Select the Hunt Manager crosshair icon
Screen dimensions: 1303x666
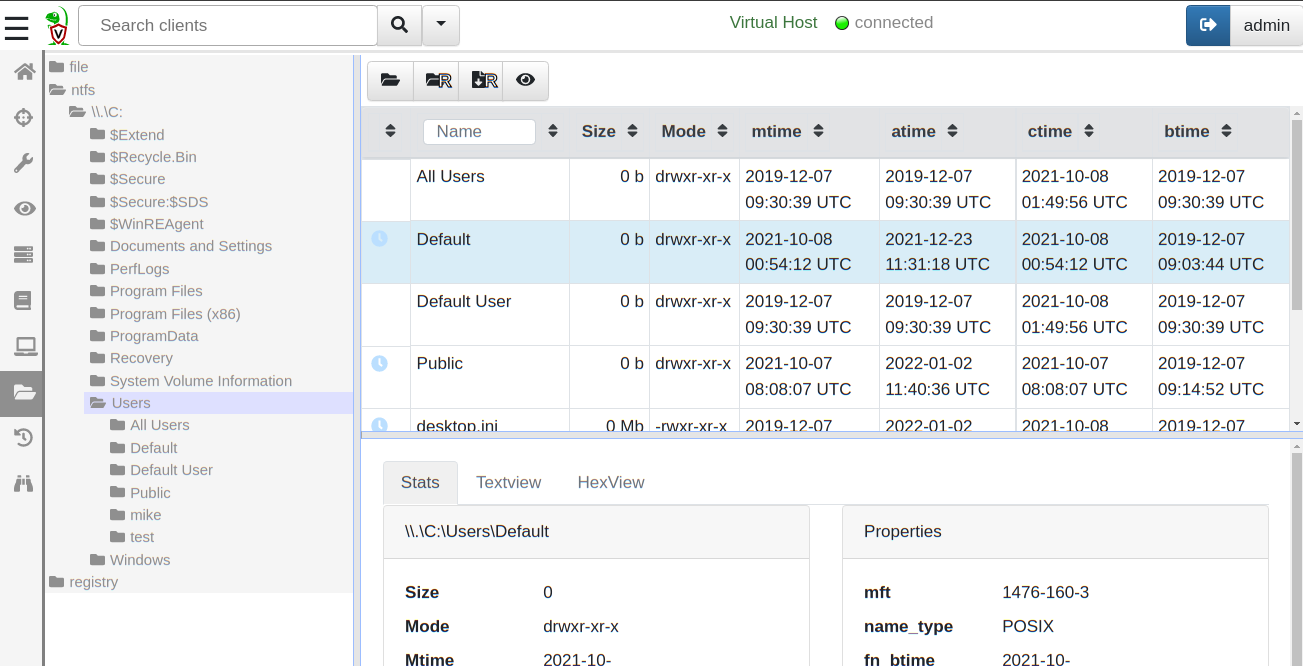click(23, 117)
